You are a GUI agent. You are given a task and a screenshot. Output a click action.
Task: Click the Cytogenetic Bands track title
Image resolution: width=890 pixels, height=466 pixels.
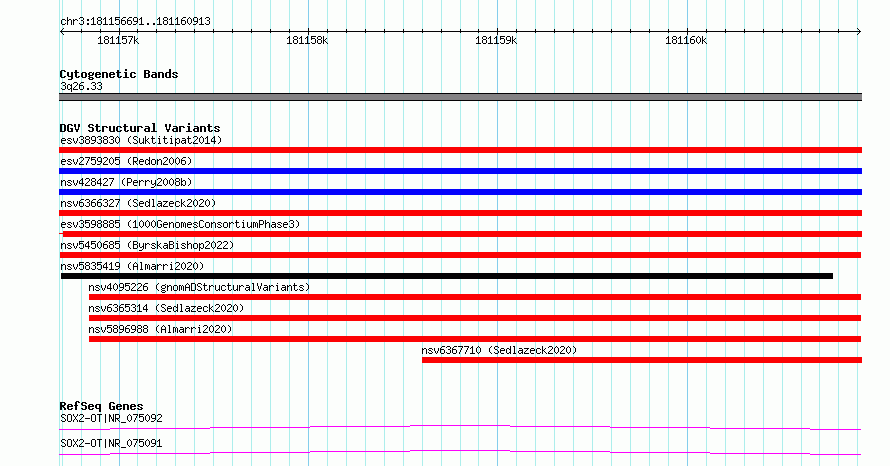tap(119, 74)
